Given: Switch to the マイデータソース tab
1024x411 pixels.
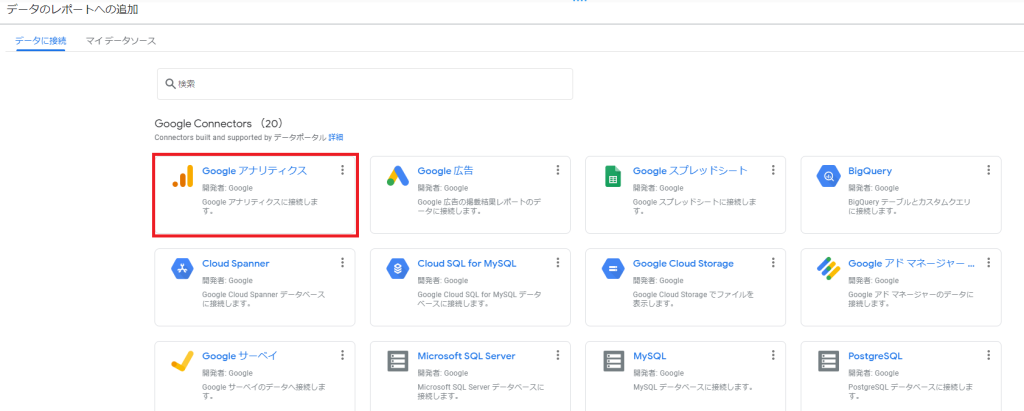Looking at the screenshot, I should tap(121, 41).
